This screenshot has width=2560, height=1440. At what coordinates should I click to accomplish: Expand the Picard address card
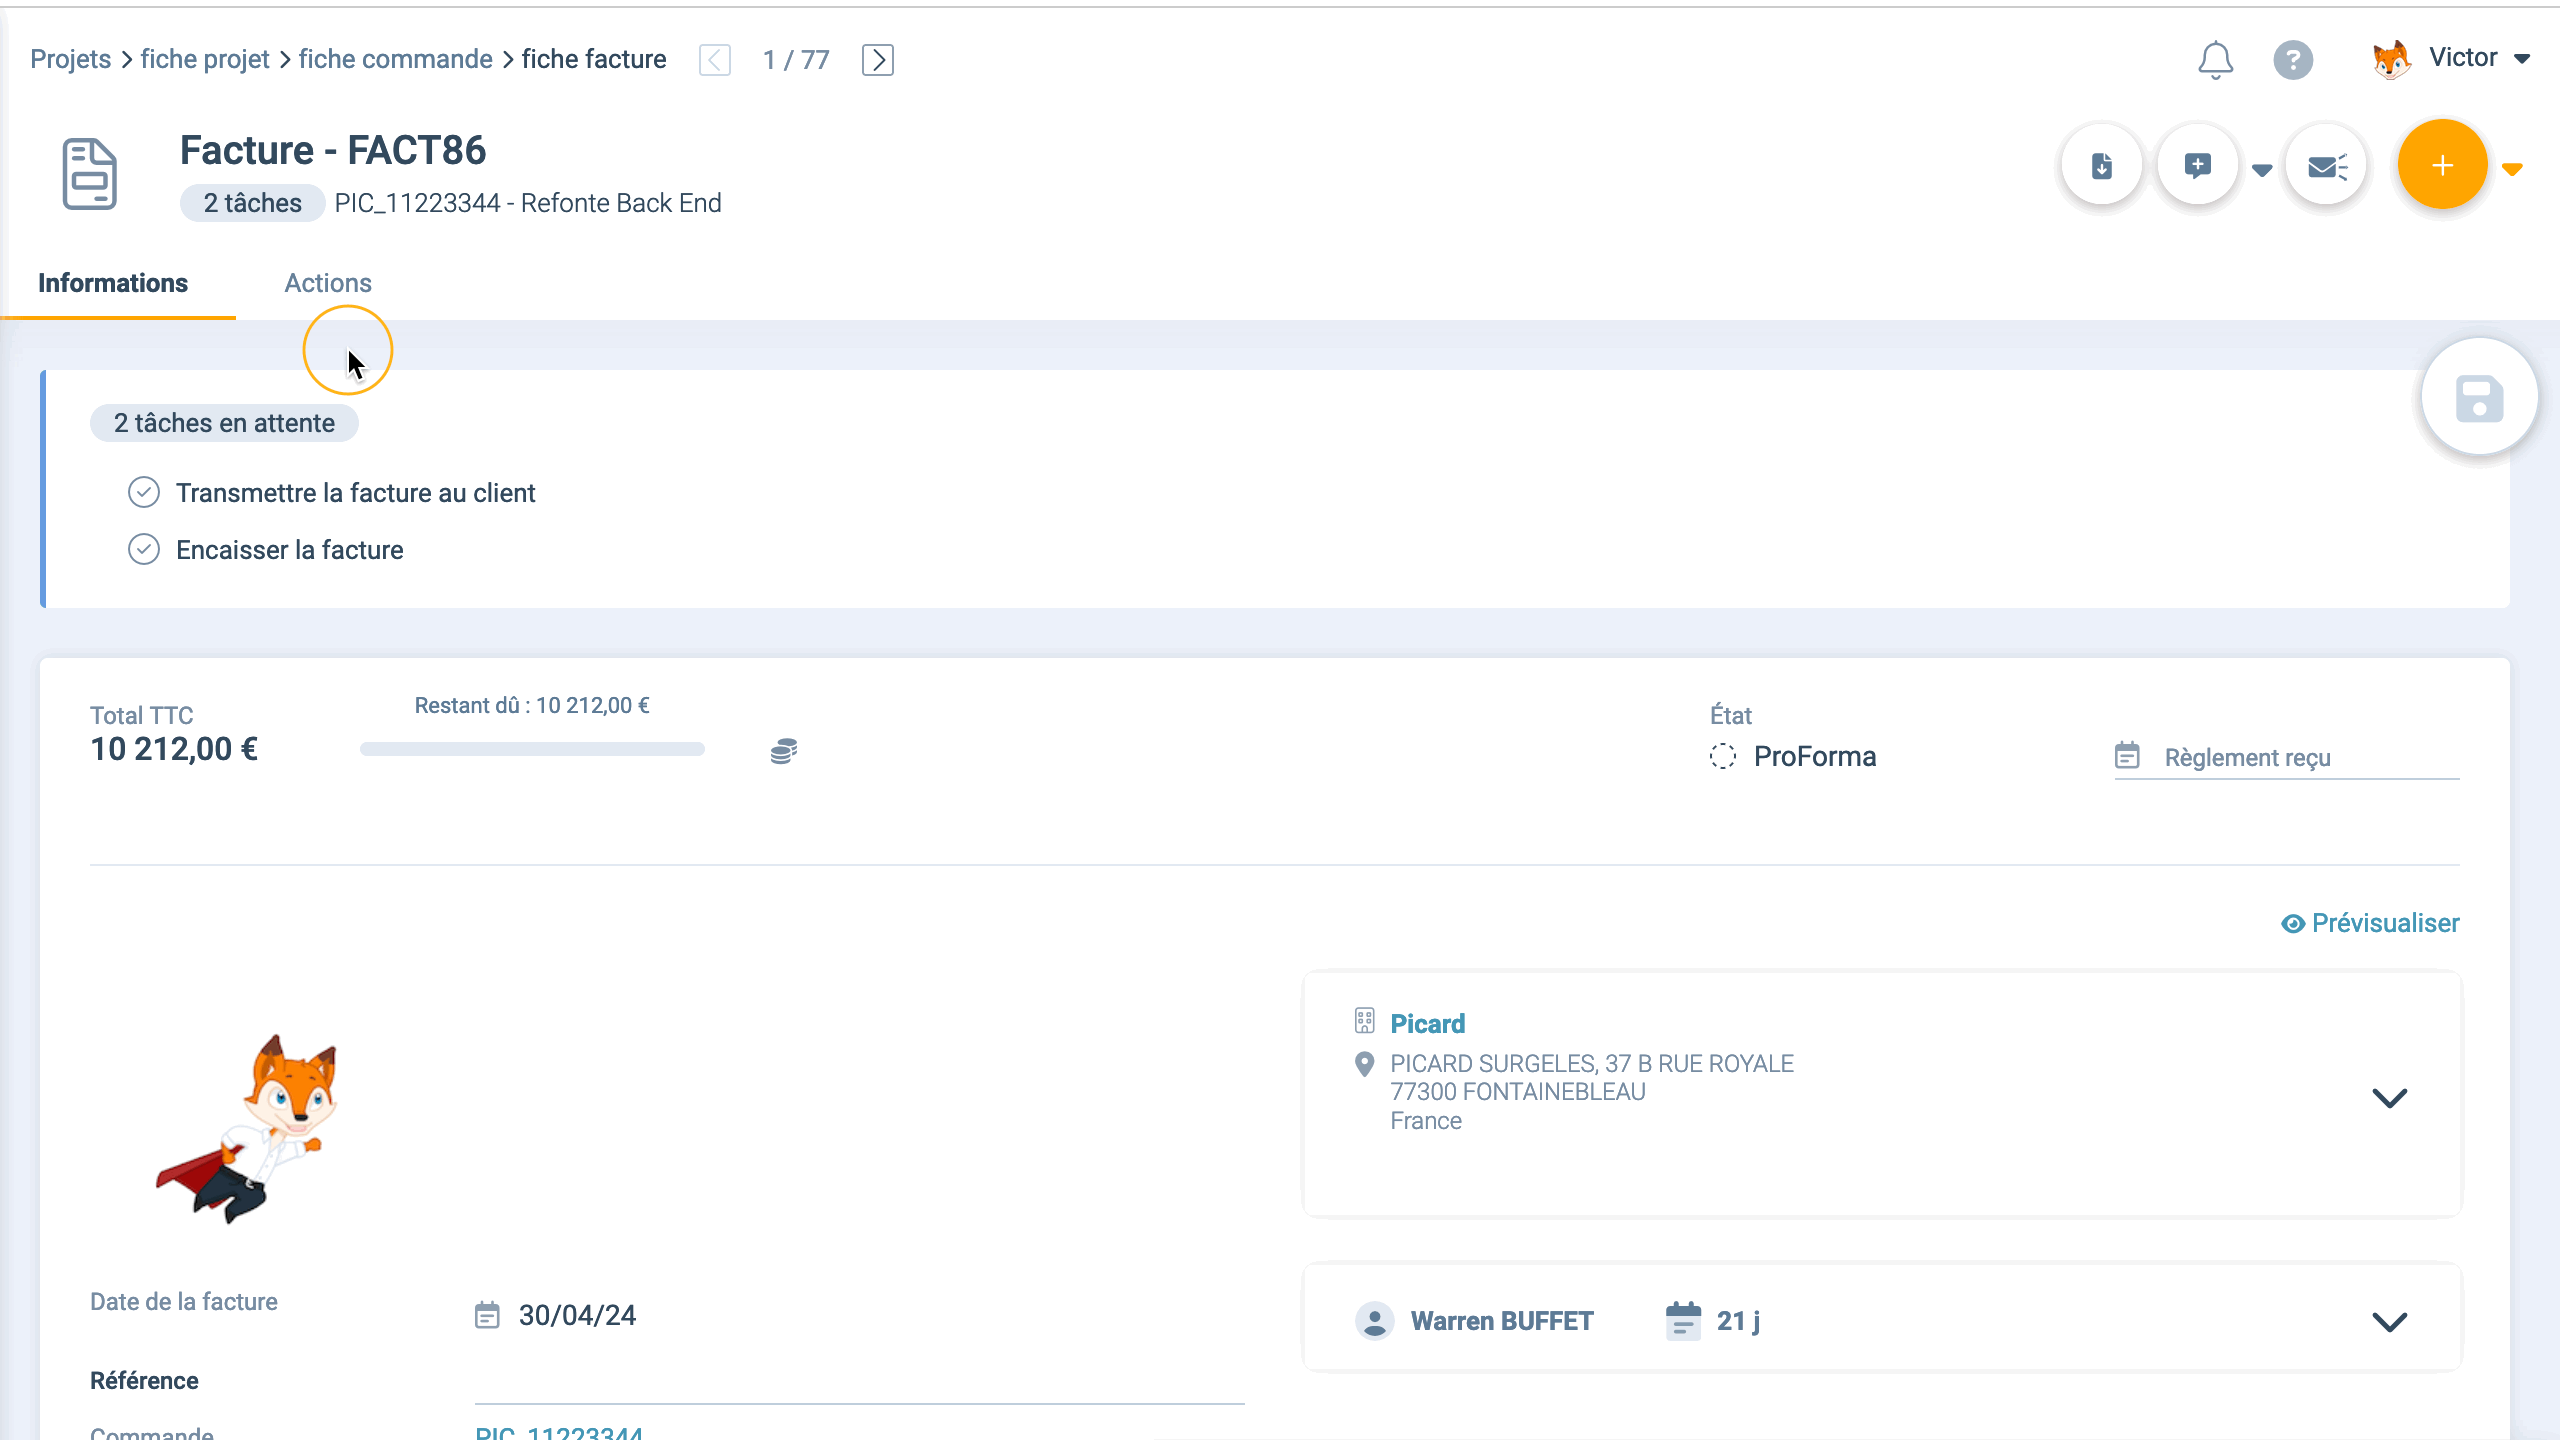(x=2389, y=1098)
